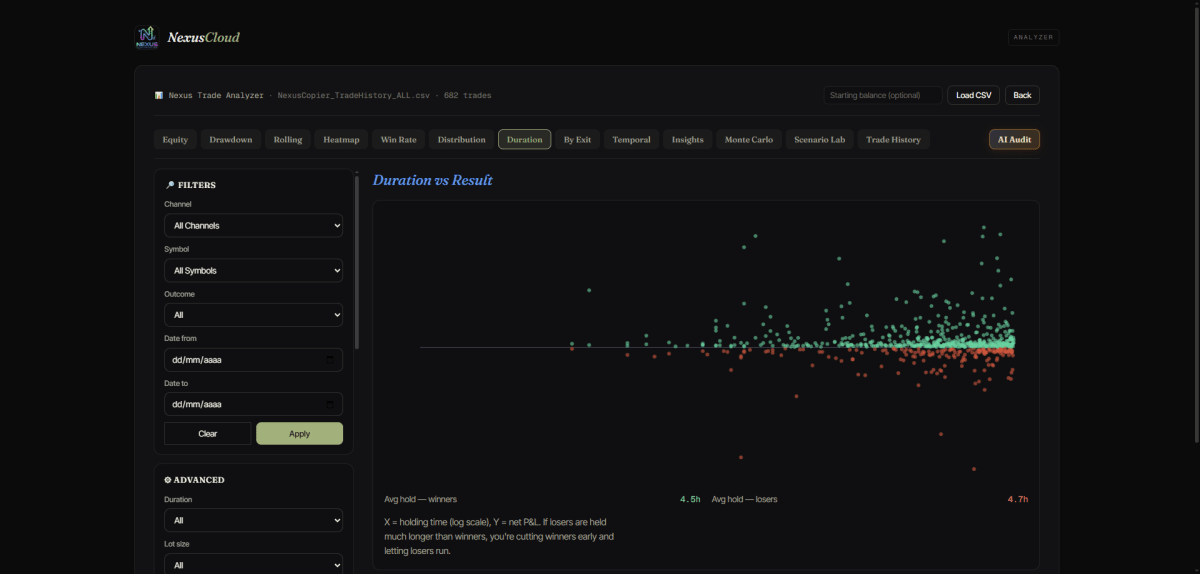
Task: Click the ADVANCED section header
Action: (194, 480)
